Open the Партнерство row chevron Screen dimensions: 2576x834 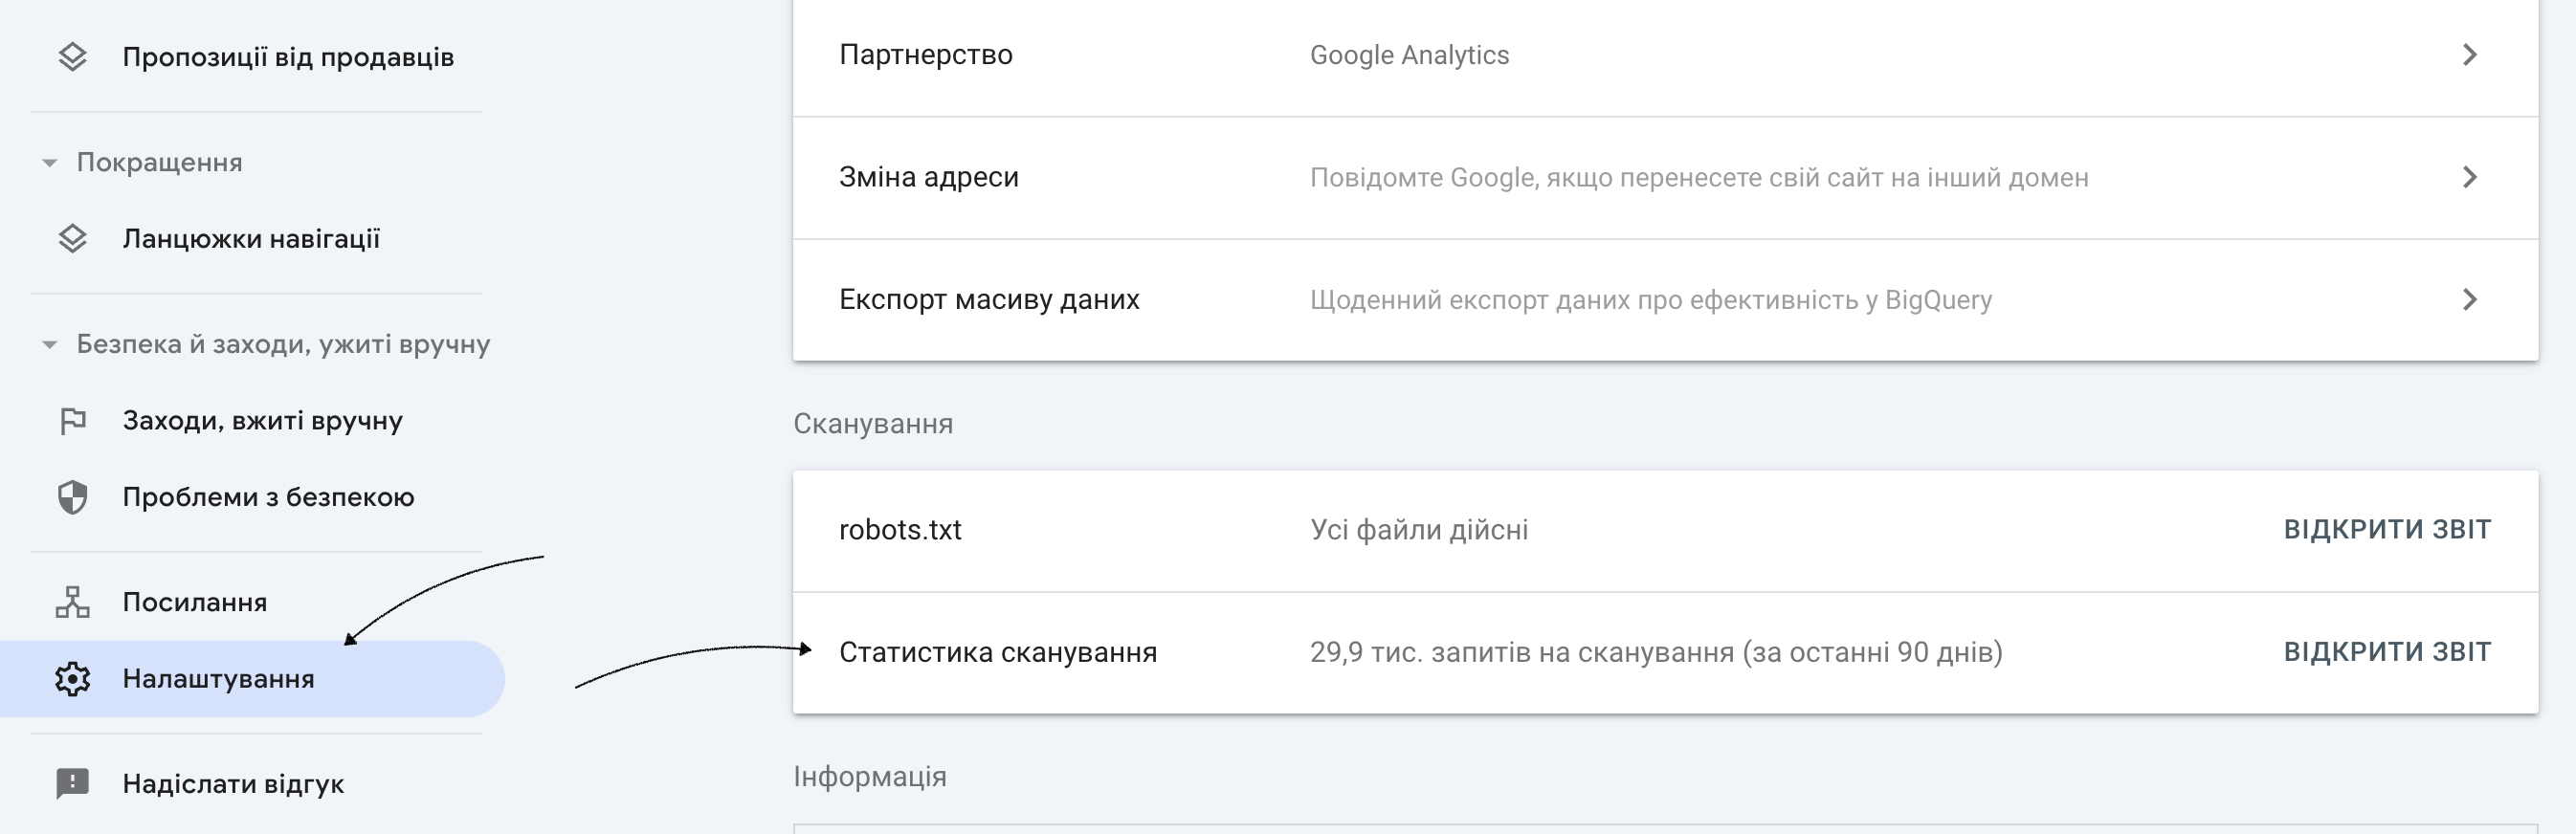(2469, 55)
